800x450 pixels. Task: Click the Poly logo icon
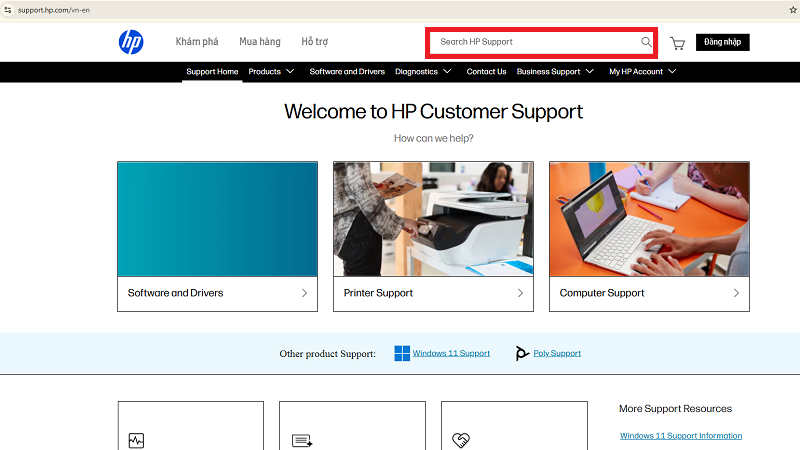click(522, 353)
